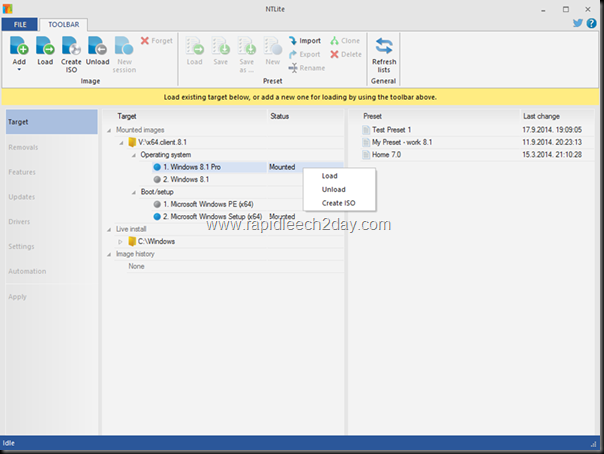Click the Add image icon

(19, 45)
